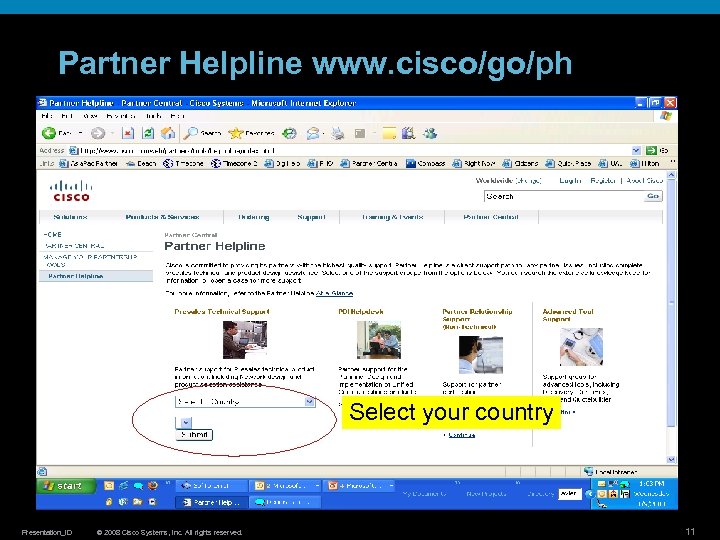Click the green Refresh toolbar icon
Screen dimensions: 720x540
(148, 133)
